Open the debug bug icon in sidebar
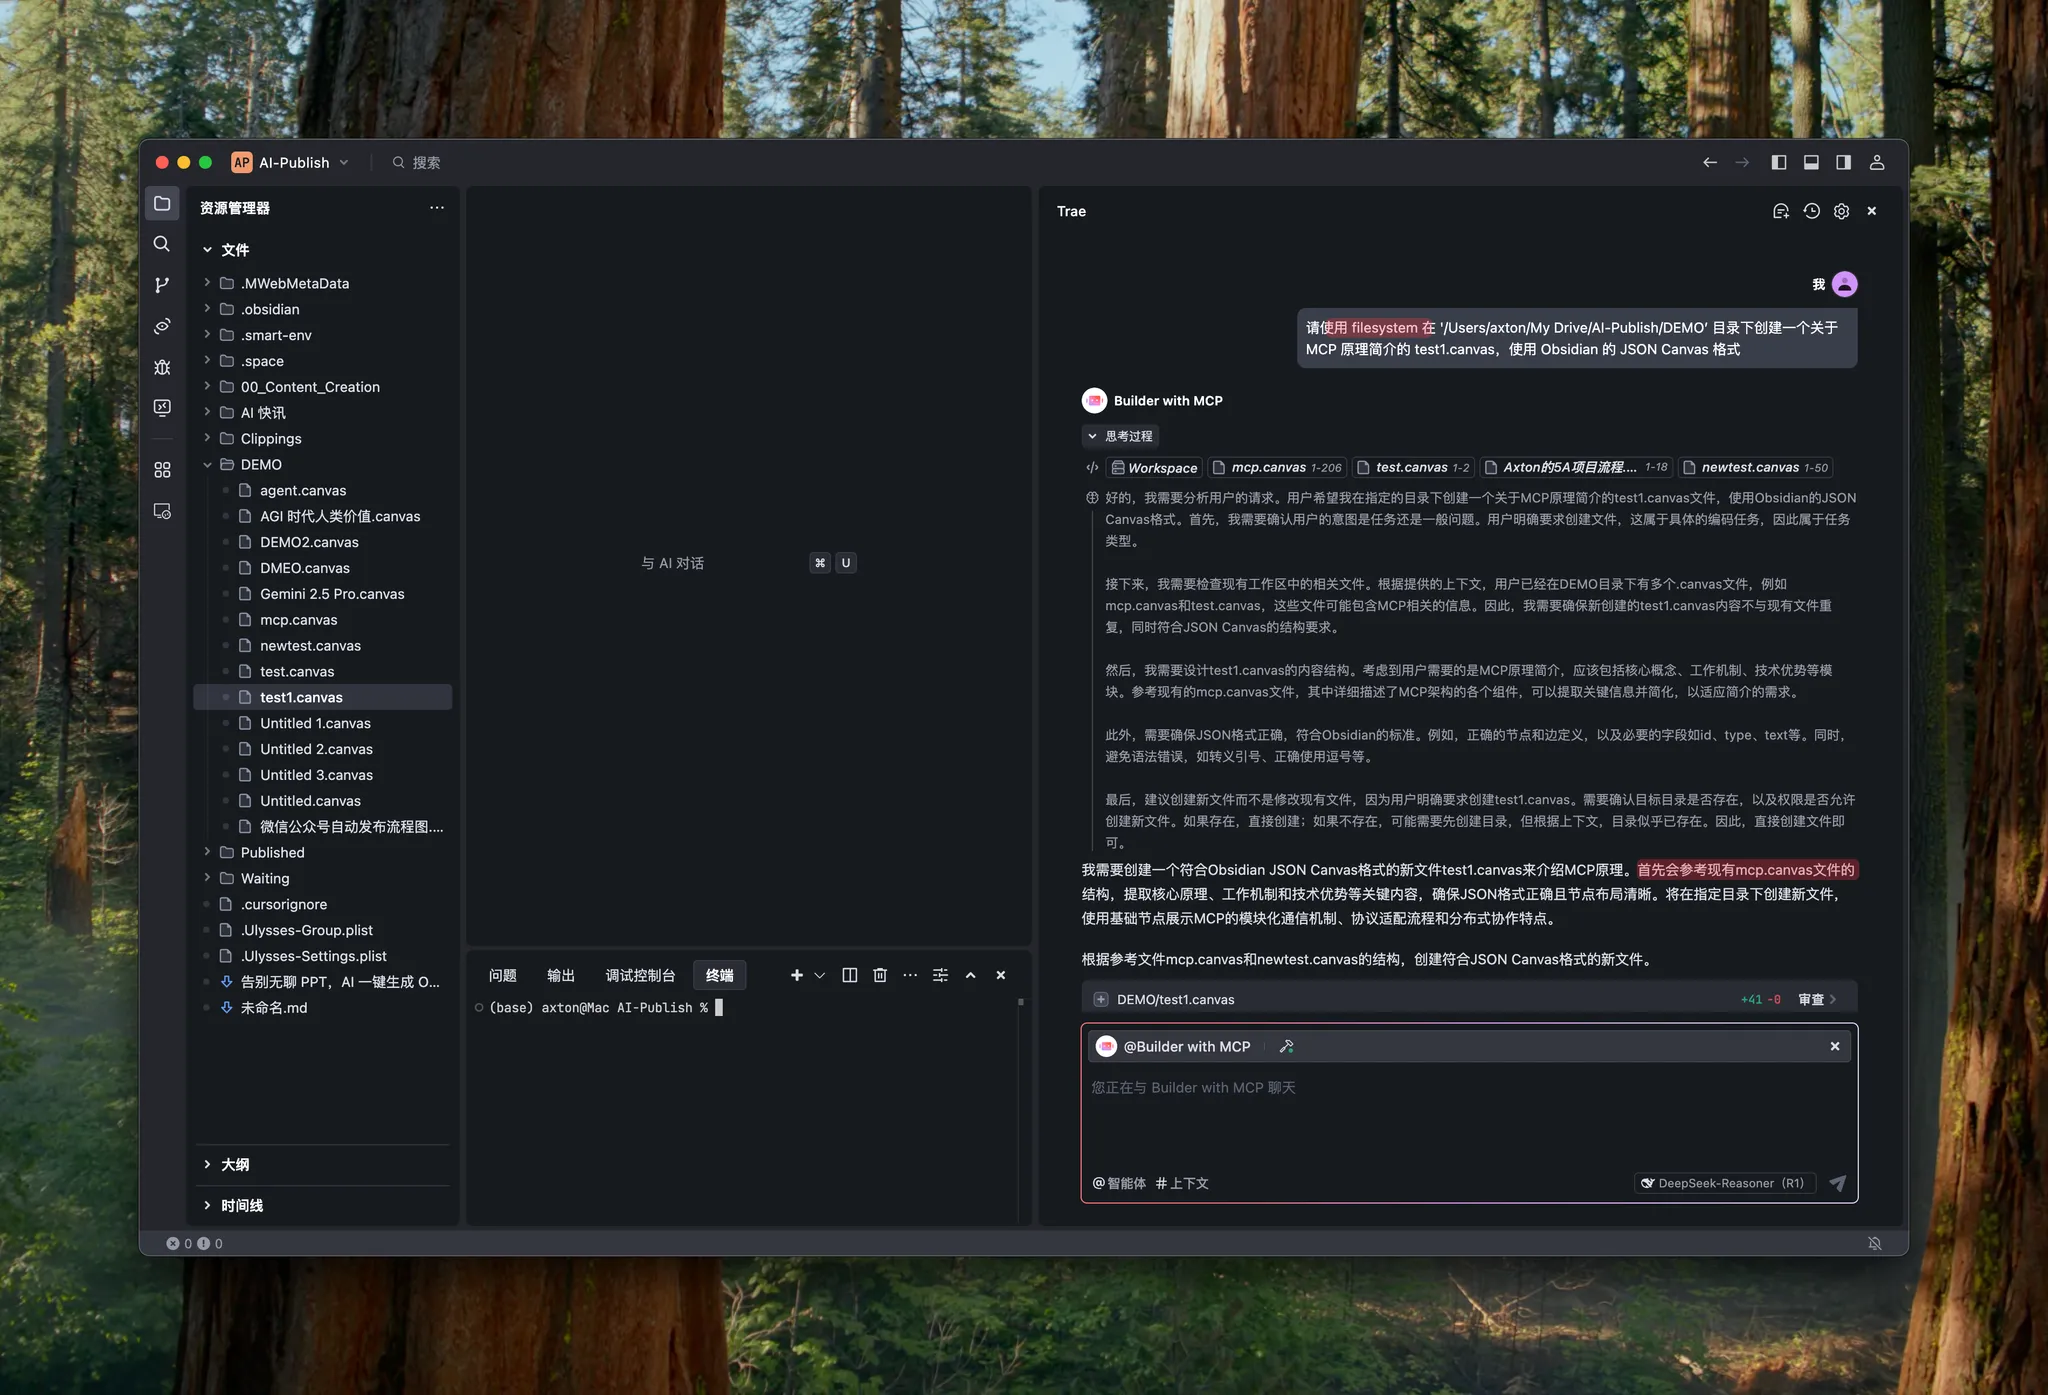This screenshot has height=1395, width=2048. tap(162, 367)
